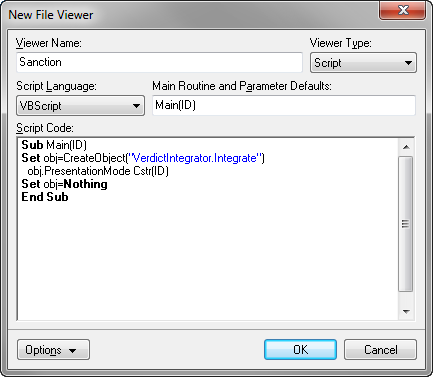The image size is (433, 377).
Task: Click the New File Viewer title bar
Action: click(190, 15)
